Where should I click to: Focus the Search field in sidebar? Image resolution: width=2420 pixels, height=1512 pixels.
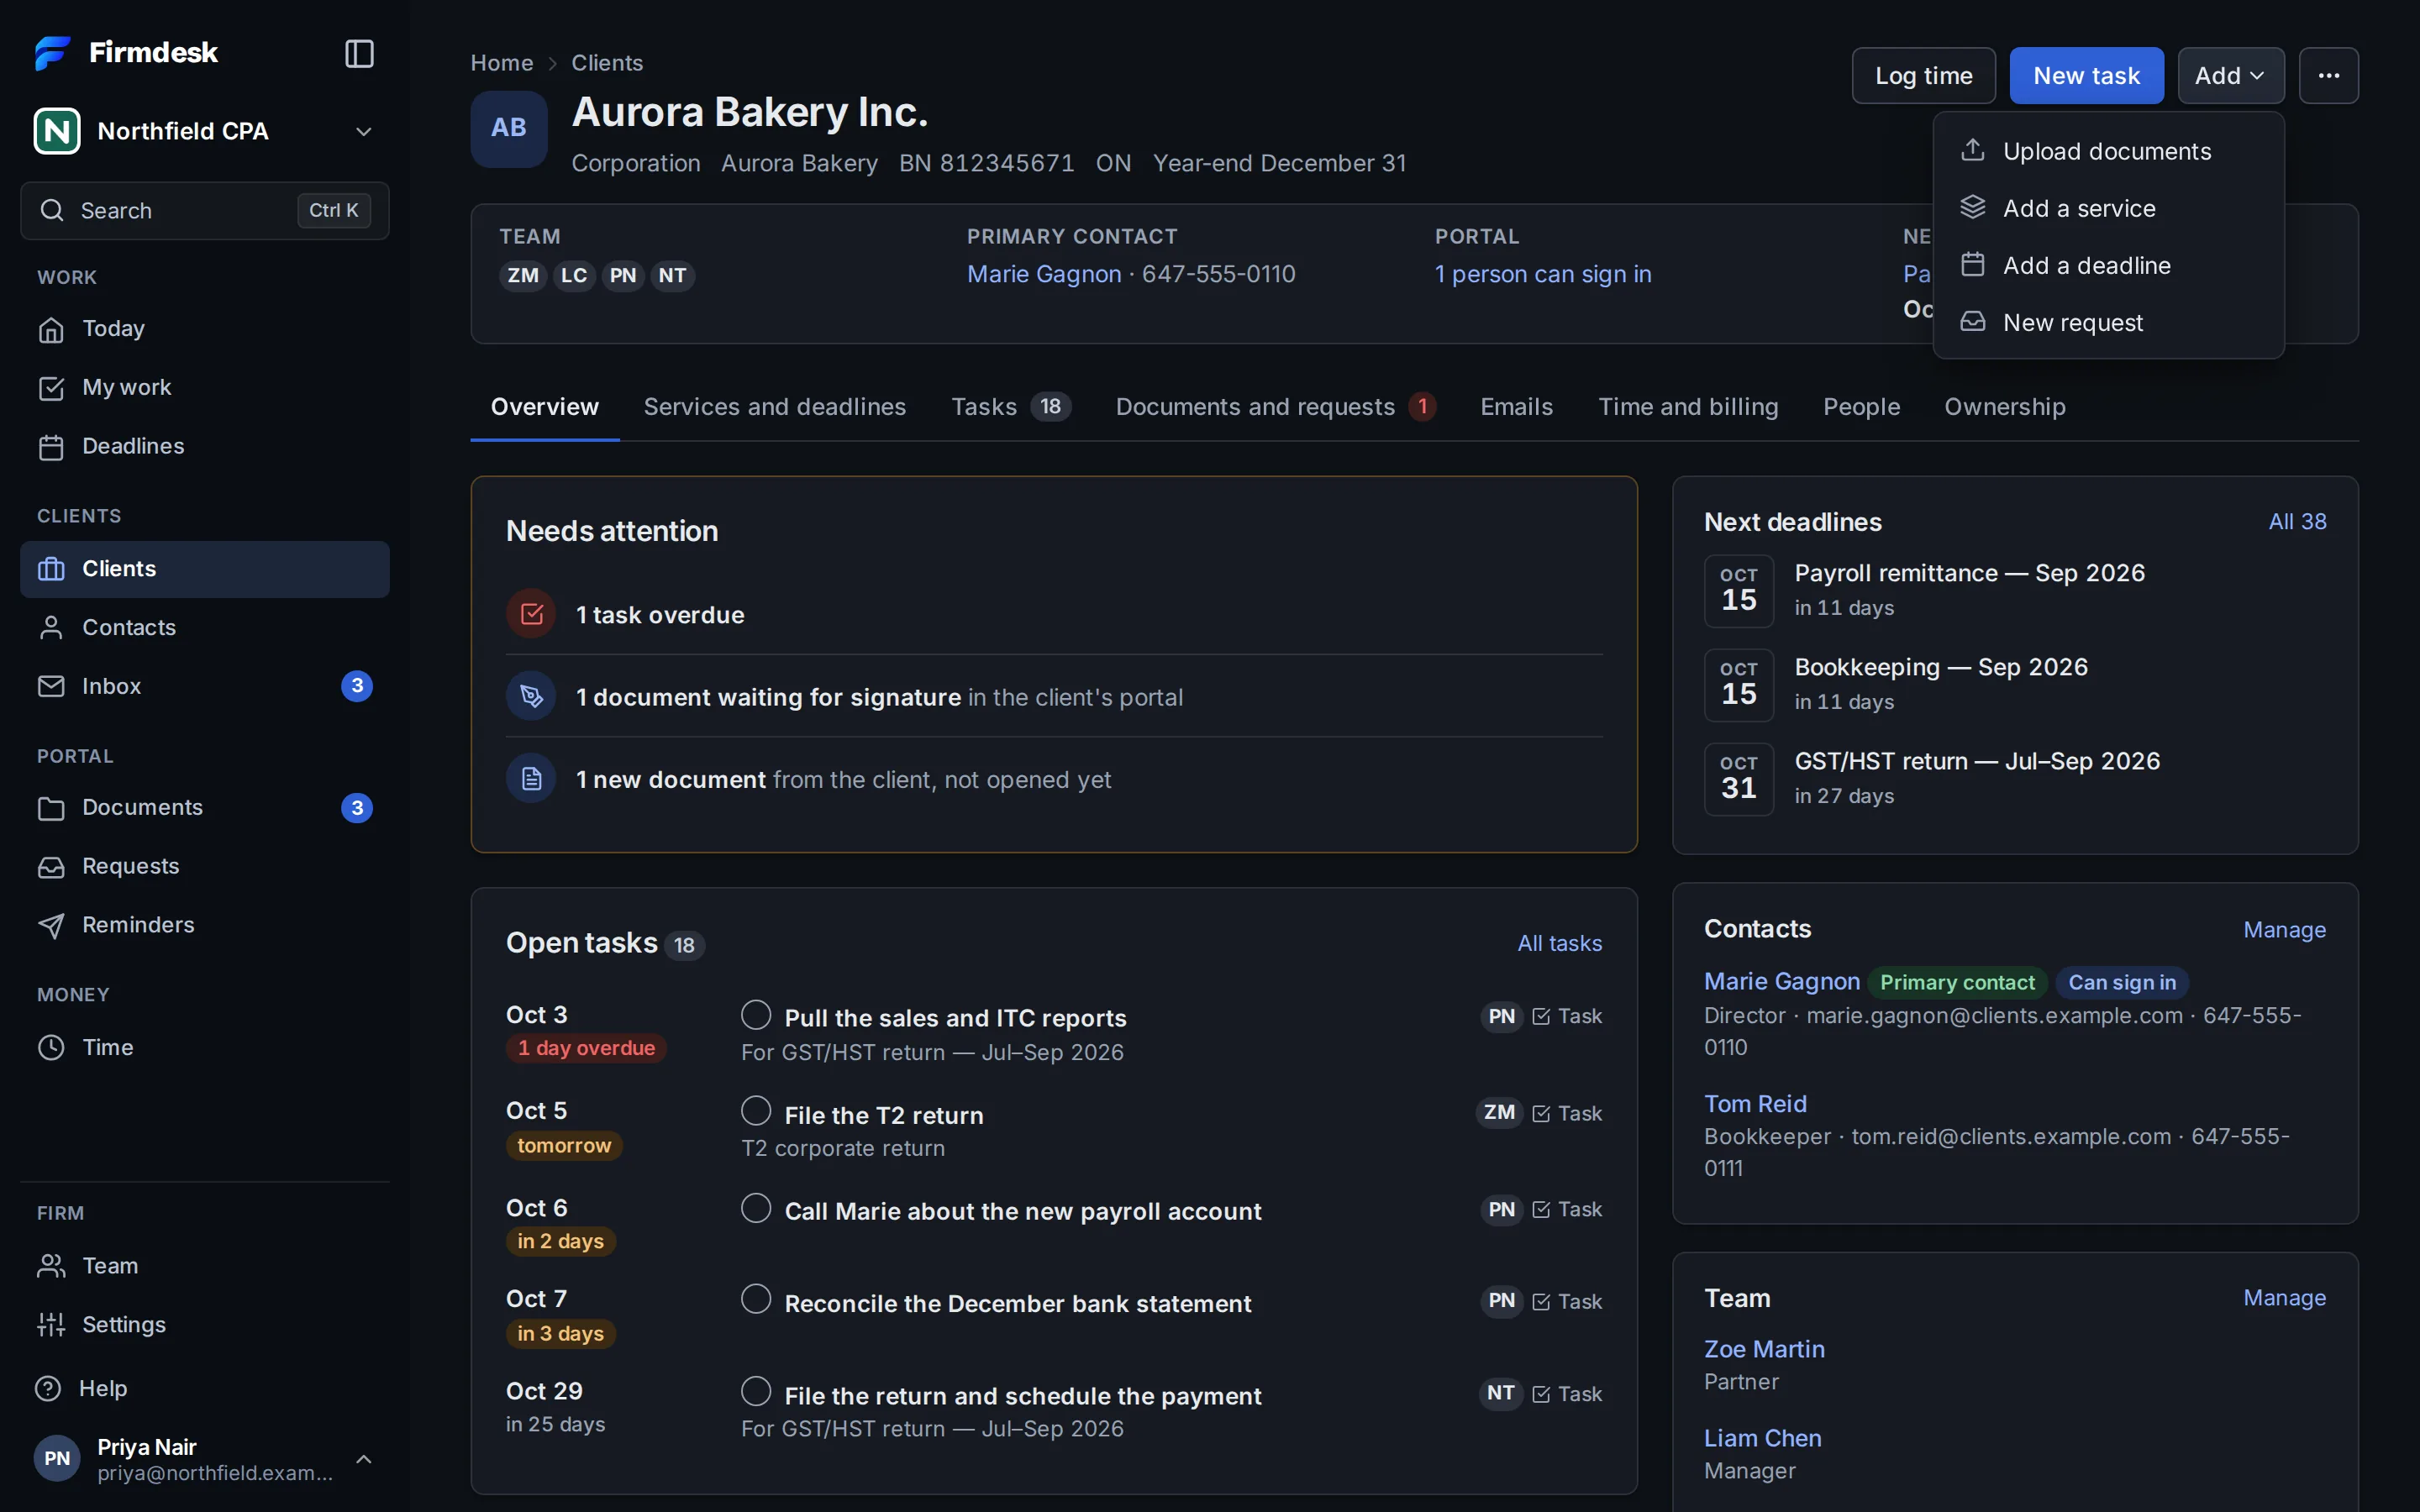[x=204, y=210]
